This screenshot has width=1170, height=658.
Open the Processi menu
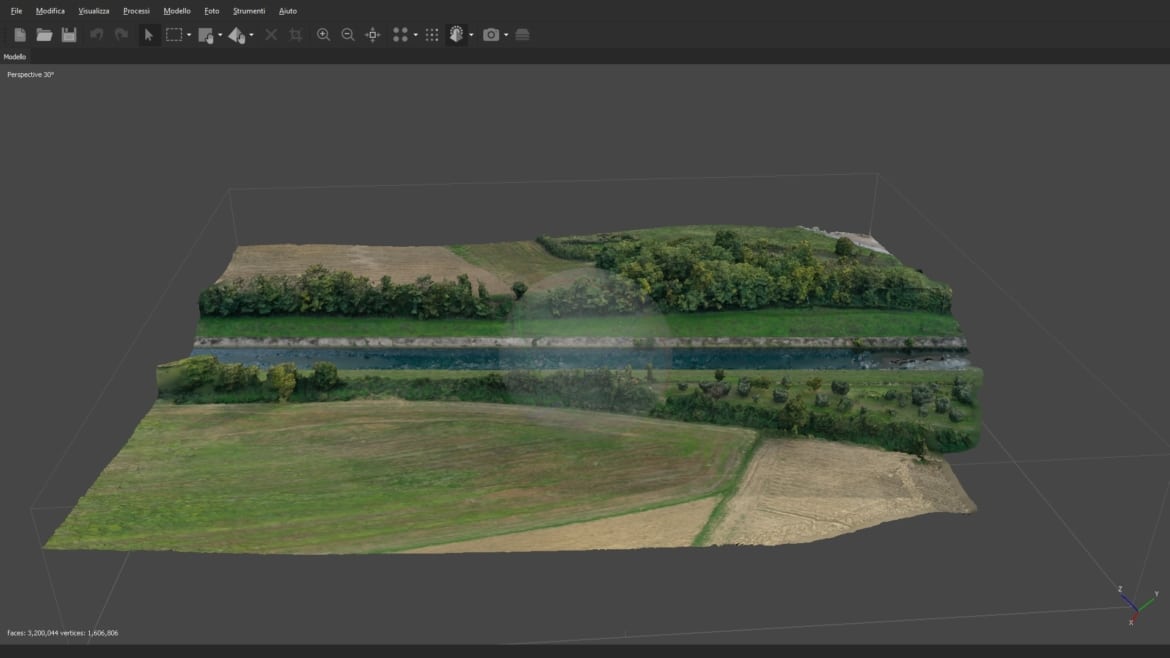(137, 11)
